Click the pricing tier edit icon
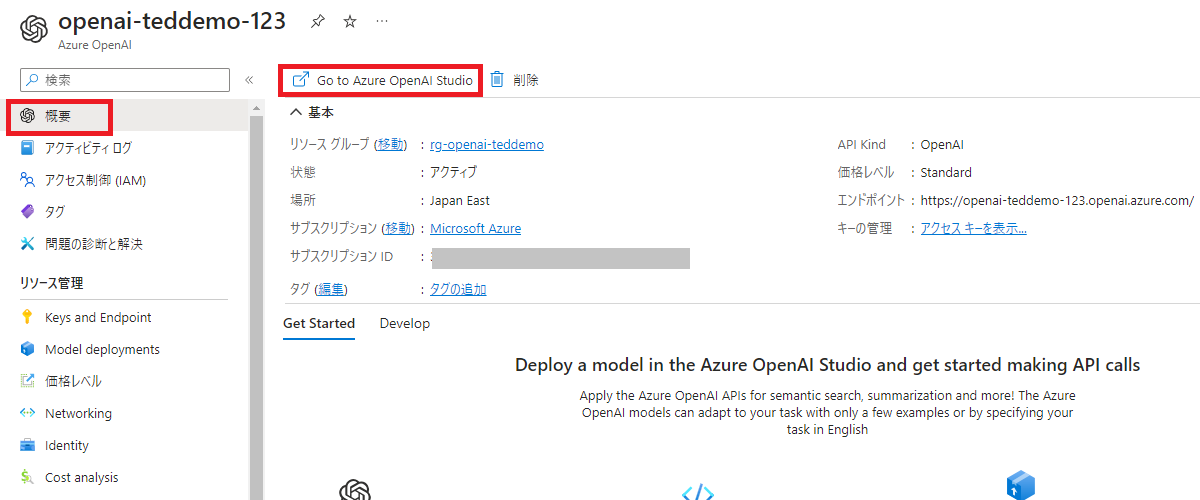Screen dimensions: 1200x500 coord(27,381)
